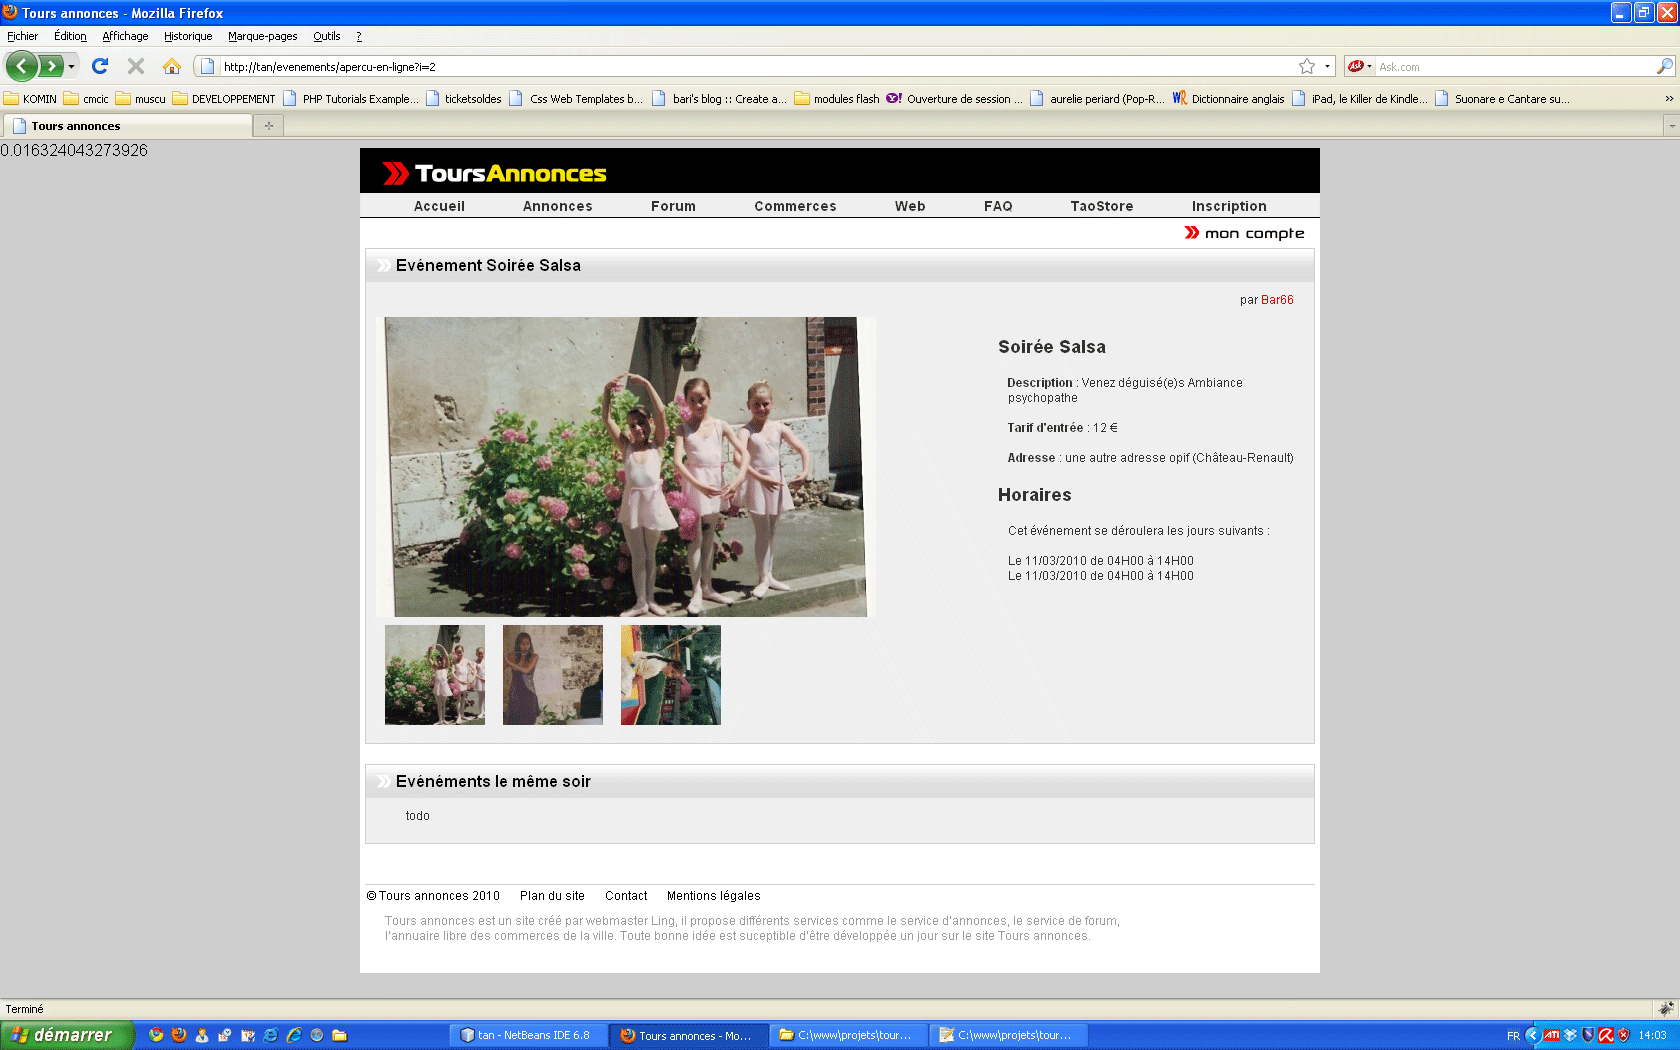The image size is (1680, 1050).
Task: Open the URL history dropdown arrow
Action: (x=1327, y=66)
